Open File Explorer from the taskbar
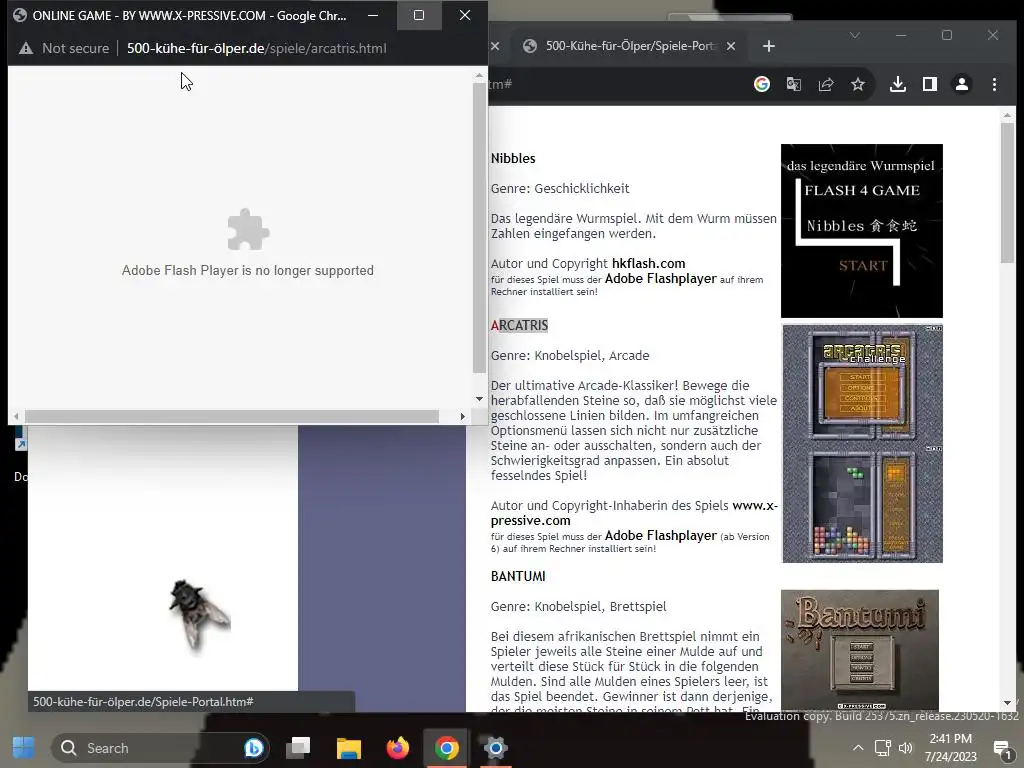 [x=349, y=748]
